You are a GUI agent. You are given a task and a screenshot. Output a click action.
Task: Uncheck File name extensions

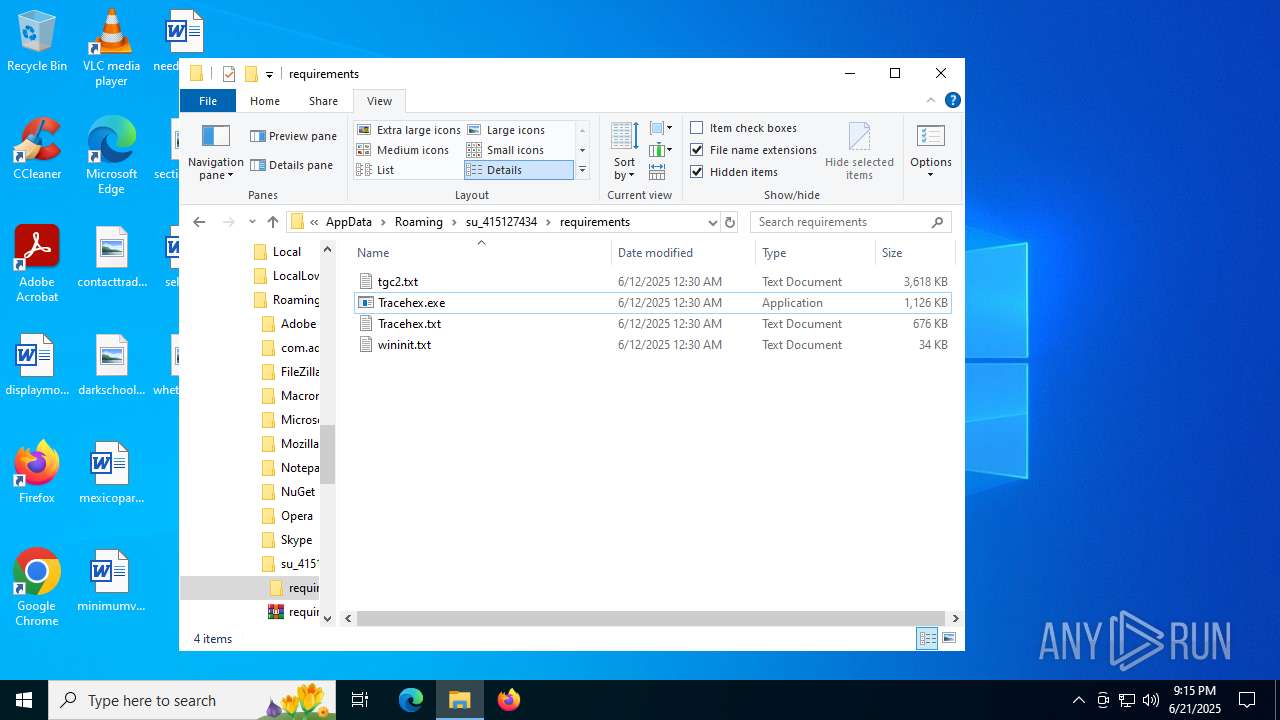pos(753,150)
